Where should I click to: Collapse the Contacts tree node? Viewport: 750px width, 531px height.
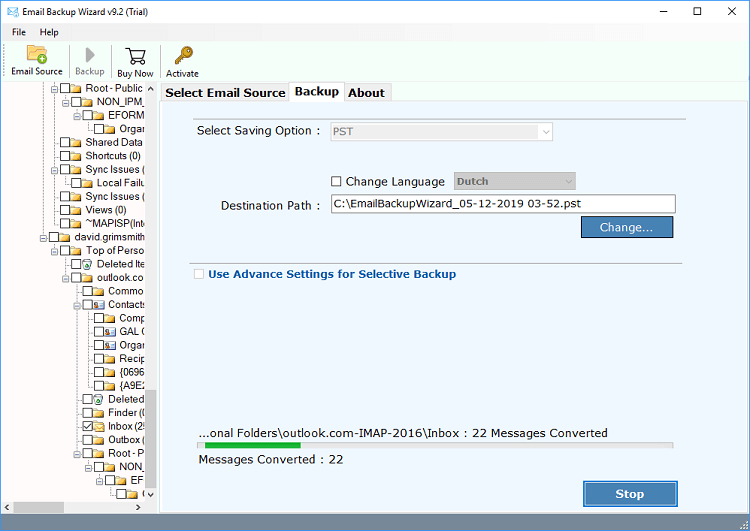pyautogui.click(x=77, y=305)
